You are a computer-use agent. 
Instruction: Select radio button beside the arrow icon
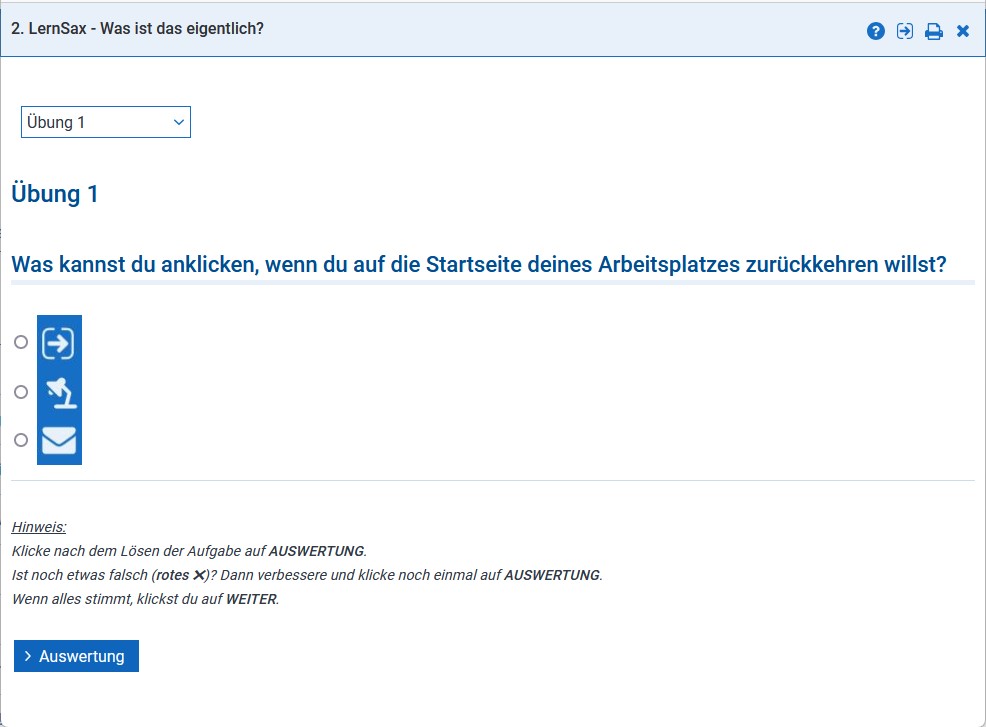coord(21,342)
